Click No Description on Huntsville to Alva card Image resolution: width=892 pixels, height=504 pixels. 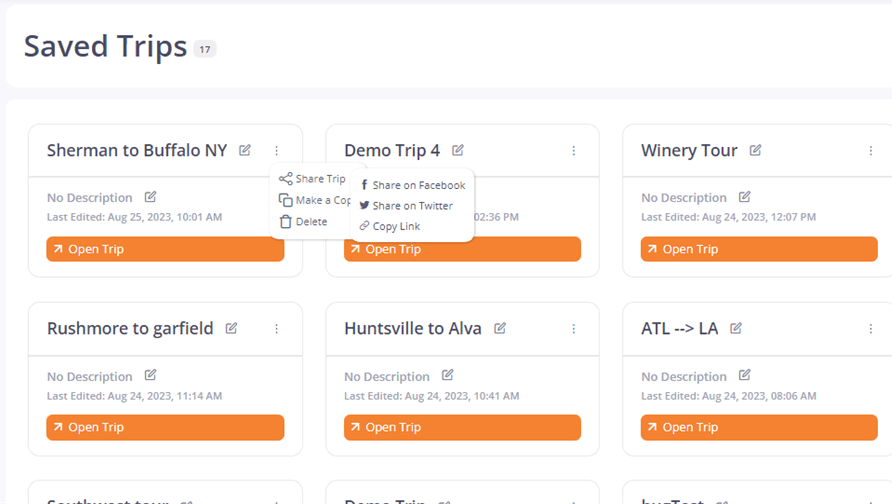pyautogui.click(x=387, y=377)
